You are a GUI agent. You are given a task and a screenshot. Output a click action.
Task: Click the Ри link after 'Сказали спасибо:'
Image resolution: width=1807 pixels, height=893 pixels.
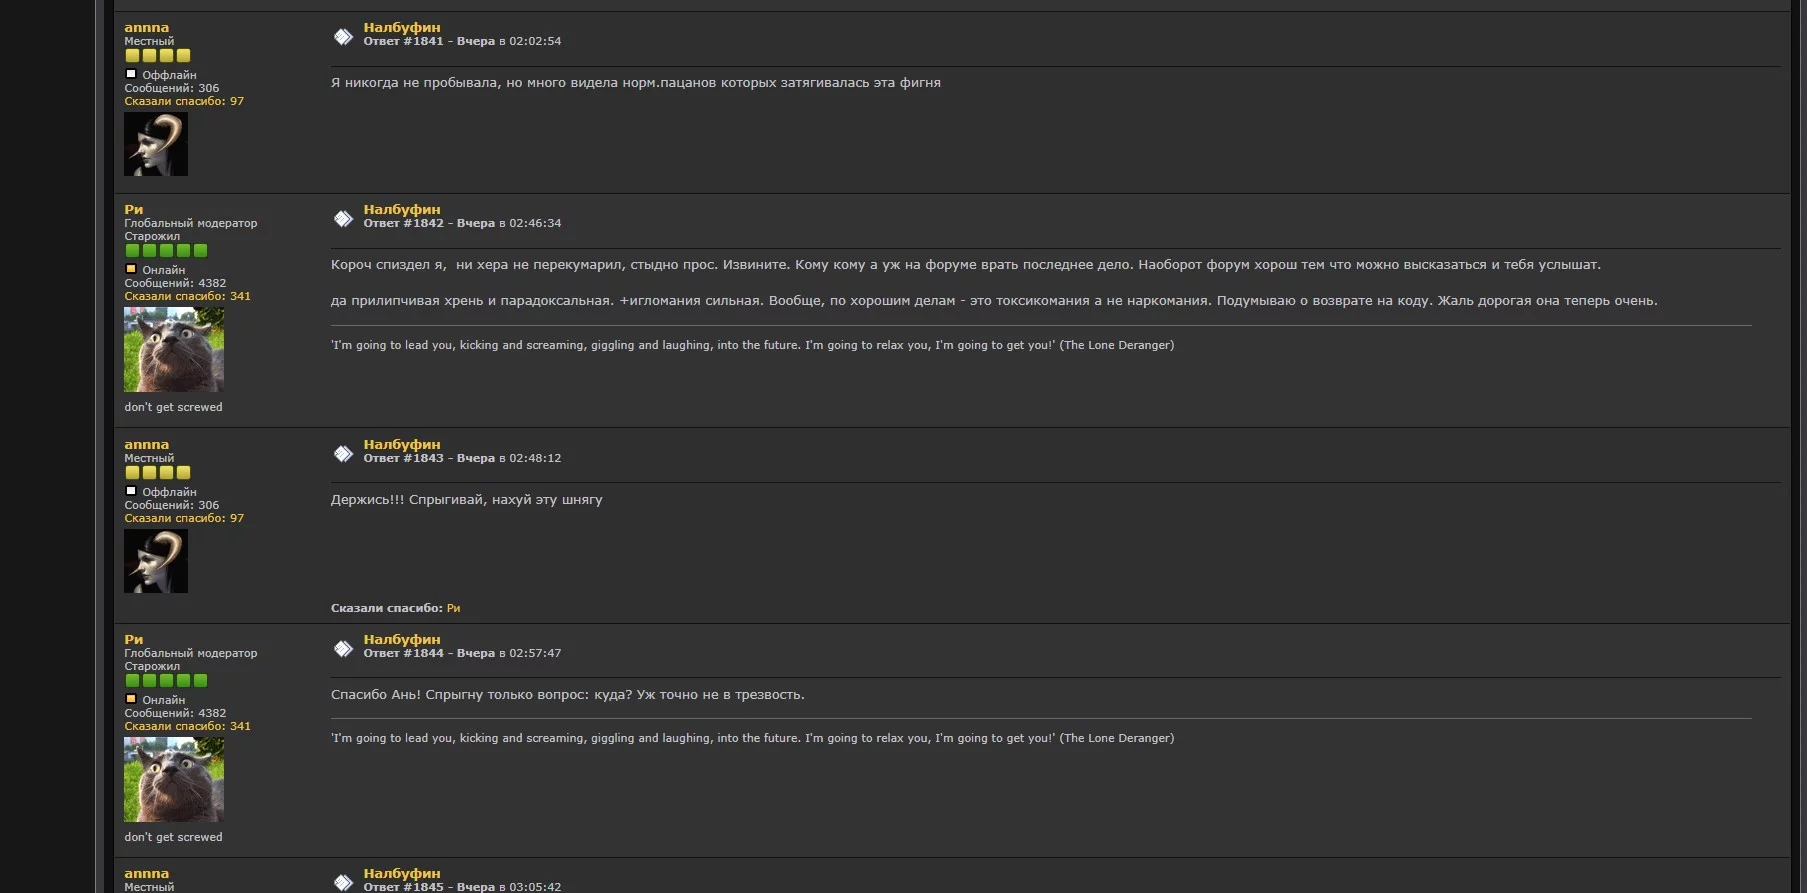click(453, 608)
